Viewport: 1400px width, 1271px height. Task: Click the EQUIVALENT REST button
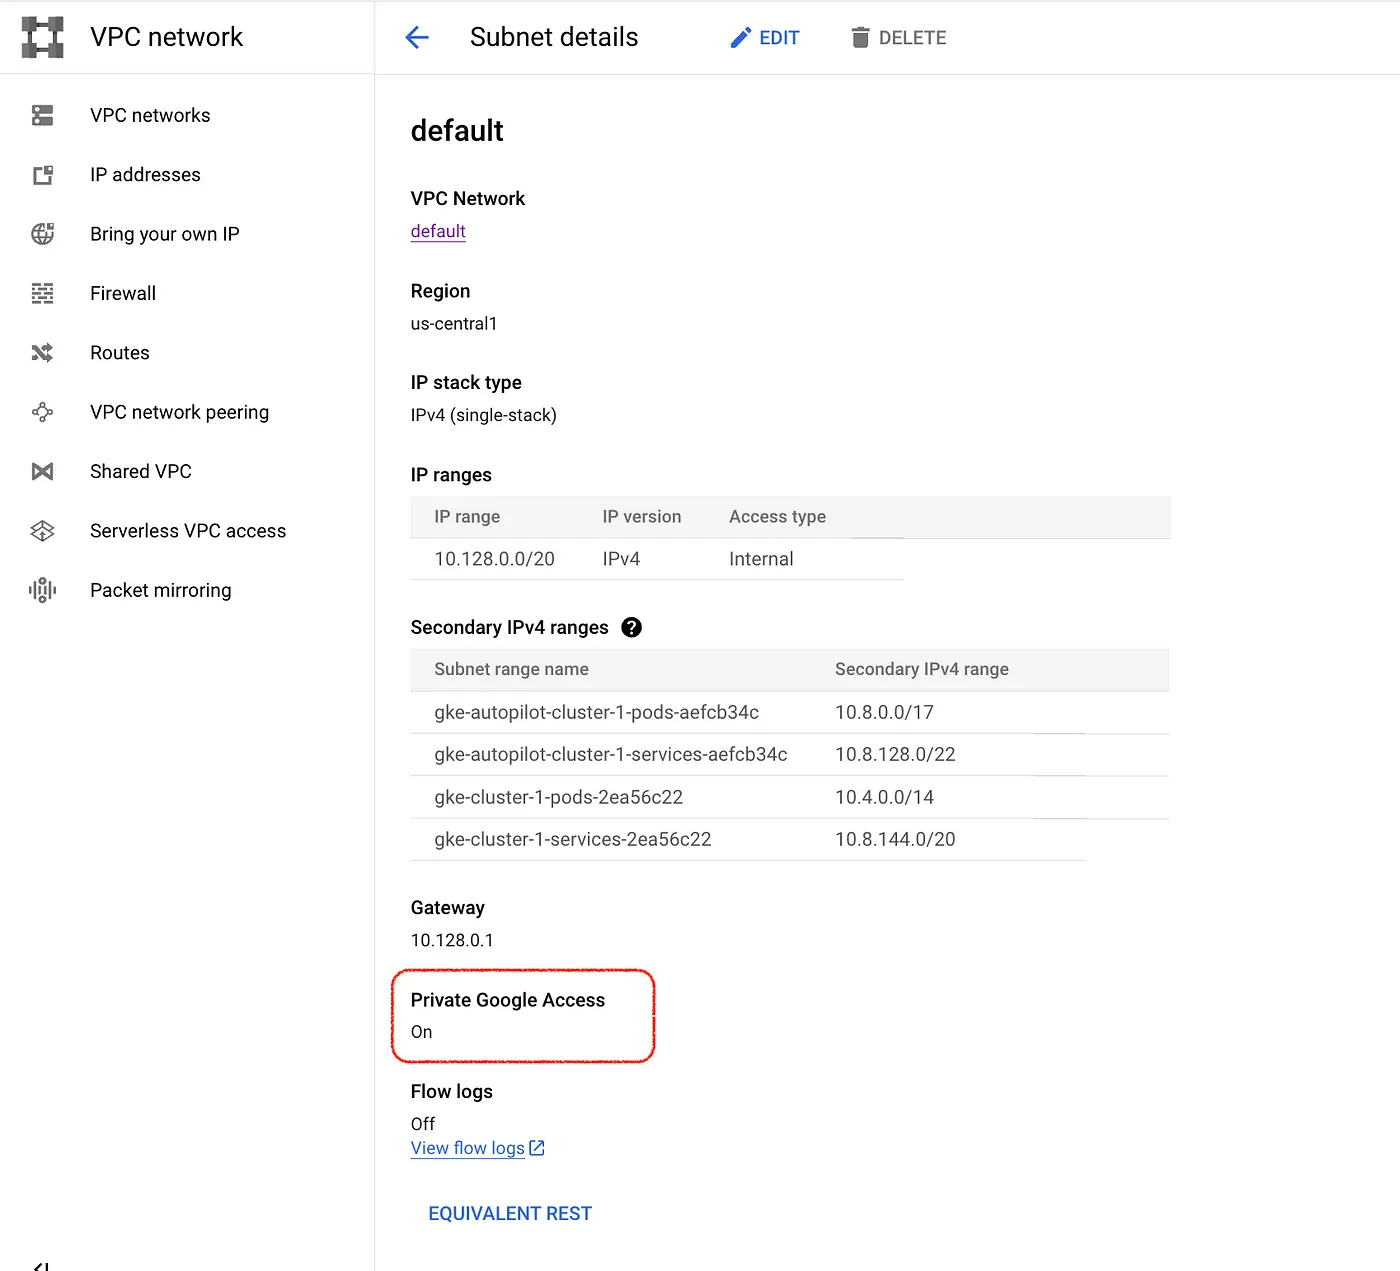[510, 1213]
